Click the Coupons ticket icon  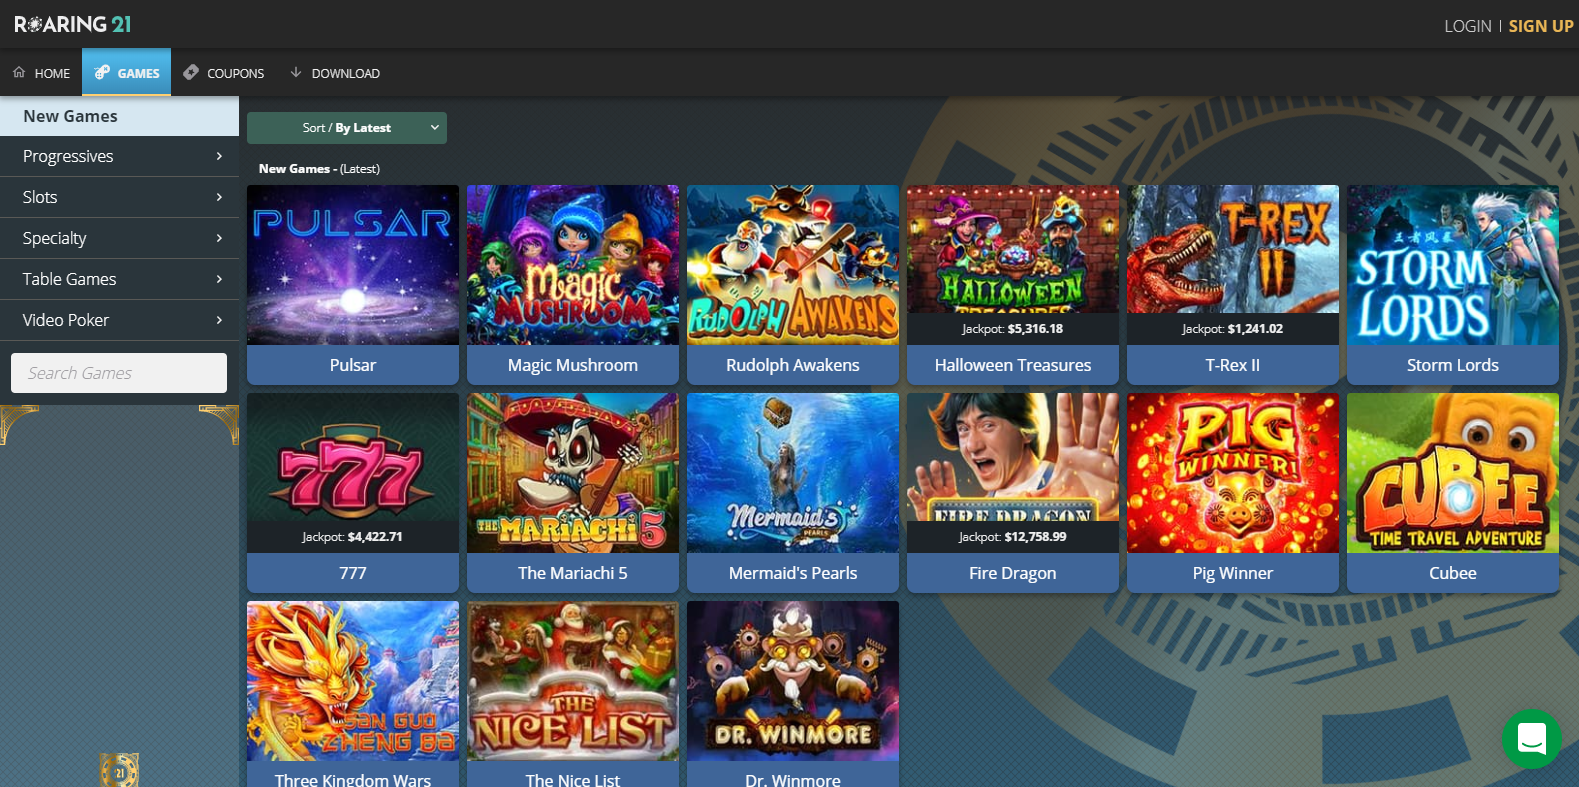point(191,72)
